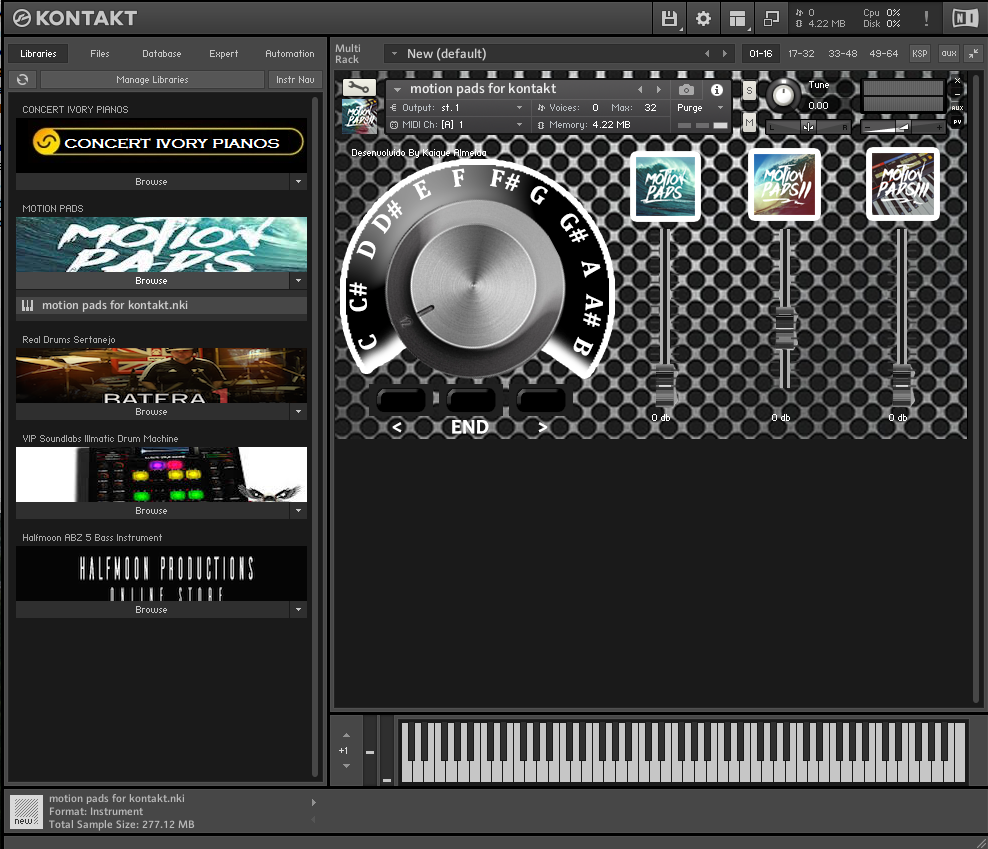Screen dimensions: 988x849
Task: Expand Motion Pads browse dropdown arrow
Action: tap(298, 280)
